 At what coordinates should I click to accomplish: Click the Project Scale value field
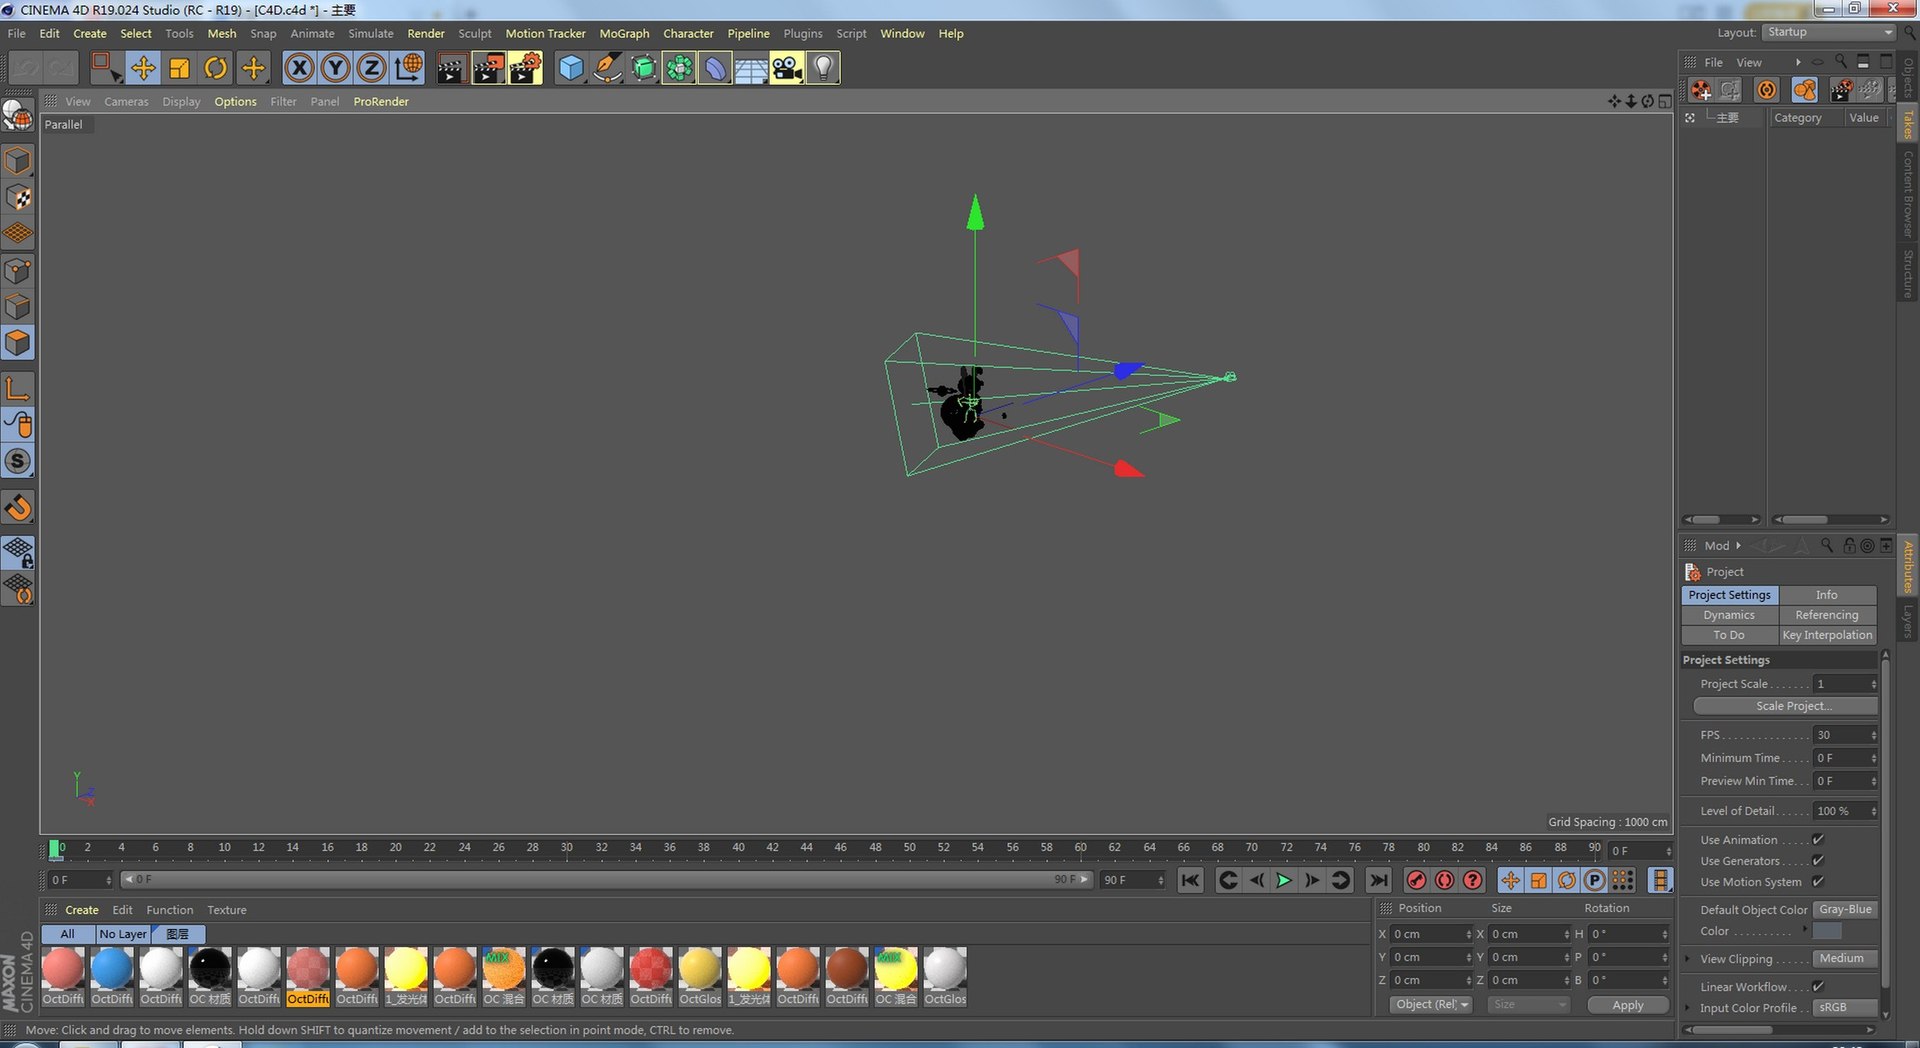pos(1846,684)
